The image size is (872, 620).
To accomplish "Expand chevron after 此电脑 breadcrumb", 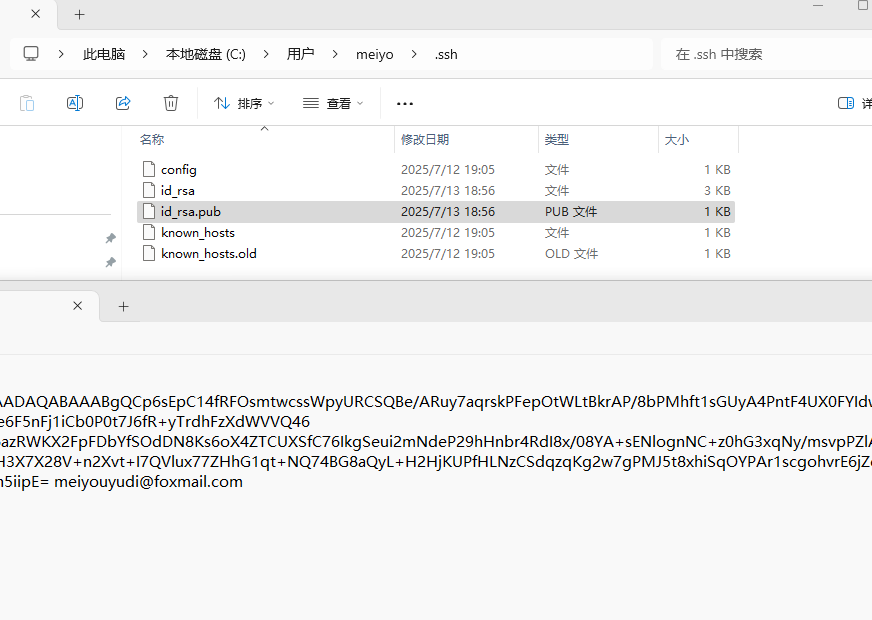I will (145, 54).
